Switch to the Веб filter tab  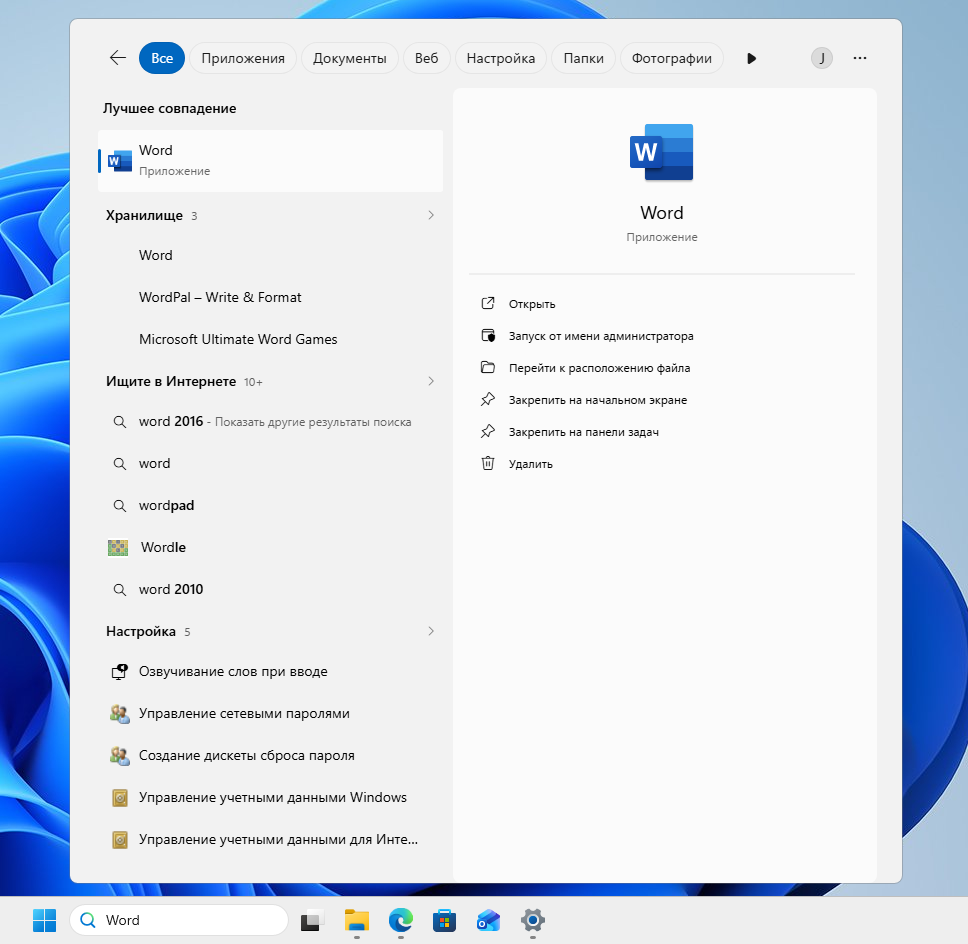(427, 58)
